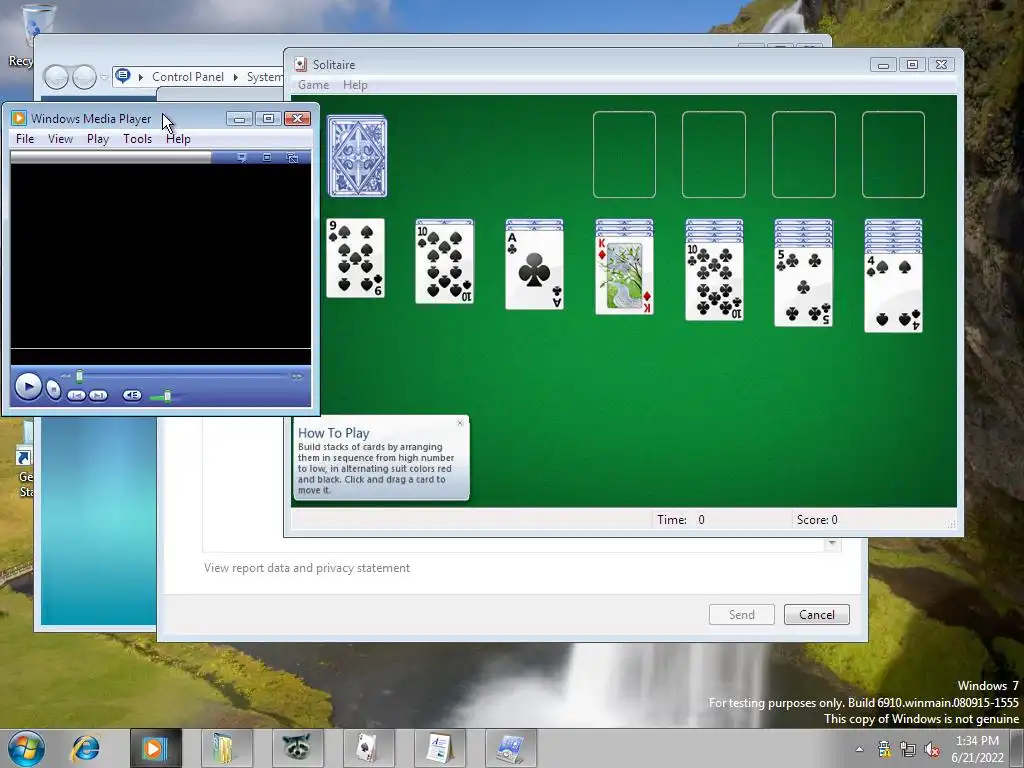Click the second empty foundation slot in Solitaire
This screenshot has width=1024, height=768.
coord(714,155)
